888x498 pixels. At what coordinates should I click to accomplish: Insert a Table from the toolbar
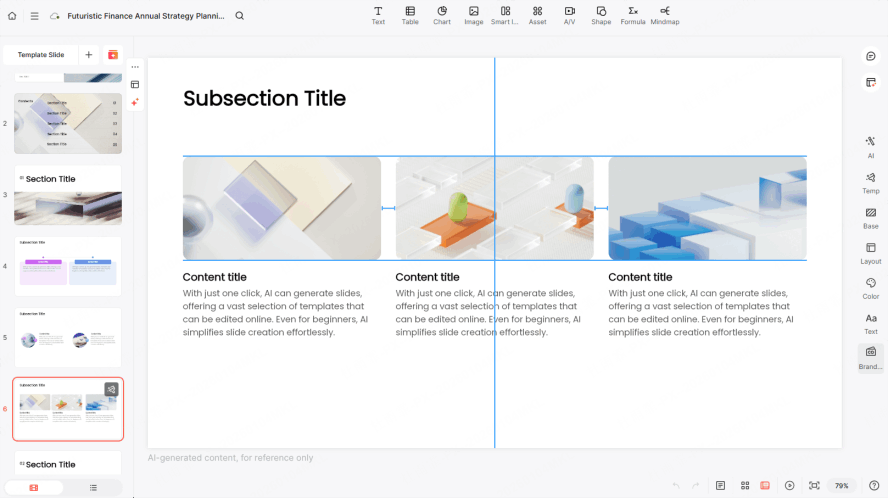pyautogui.click(x=410, y=14)
